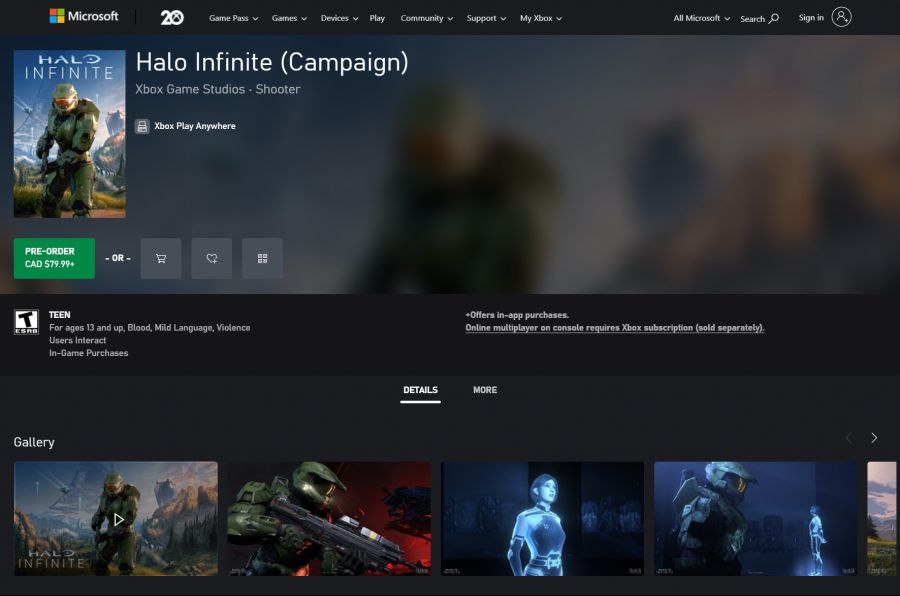Click the Xbox Game Studios · Shooter text

click(218, 89)
